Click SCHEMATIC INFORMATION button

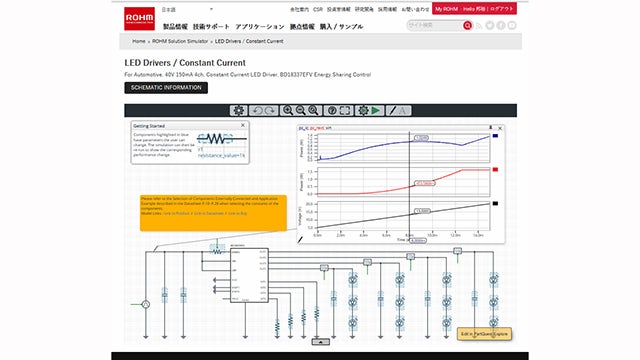coord(166,88)
